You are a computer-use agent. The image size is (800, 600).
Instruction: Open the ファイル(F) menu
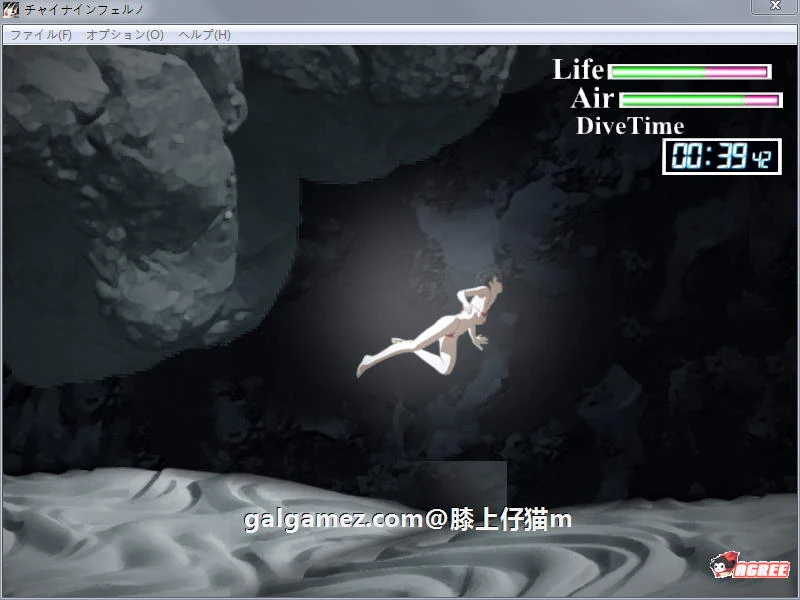coord(41,35)
